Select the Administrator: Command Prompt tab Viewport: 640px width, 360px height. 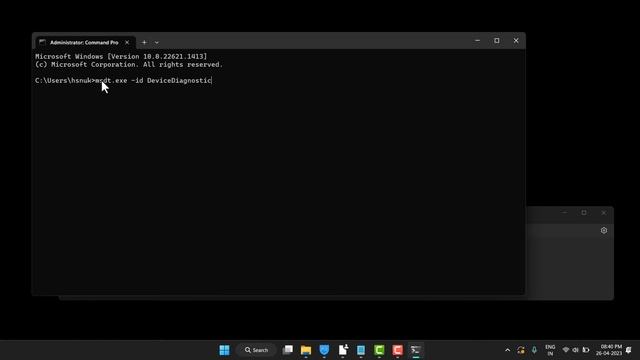click(x=85, y=42)
